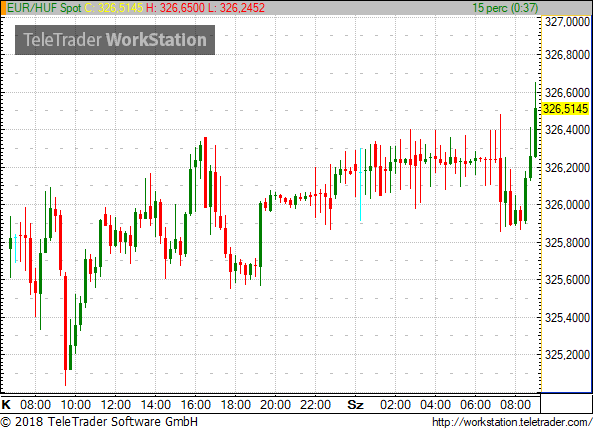
Task: Select the 08:00 label after K on time axis
Action: point(35,405)
